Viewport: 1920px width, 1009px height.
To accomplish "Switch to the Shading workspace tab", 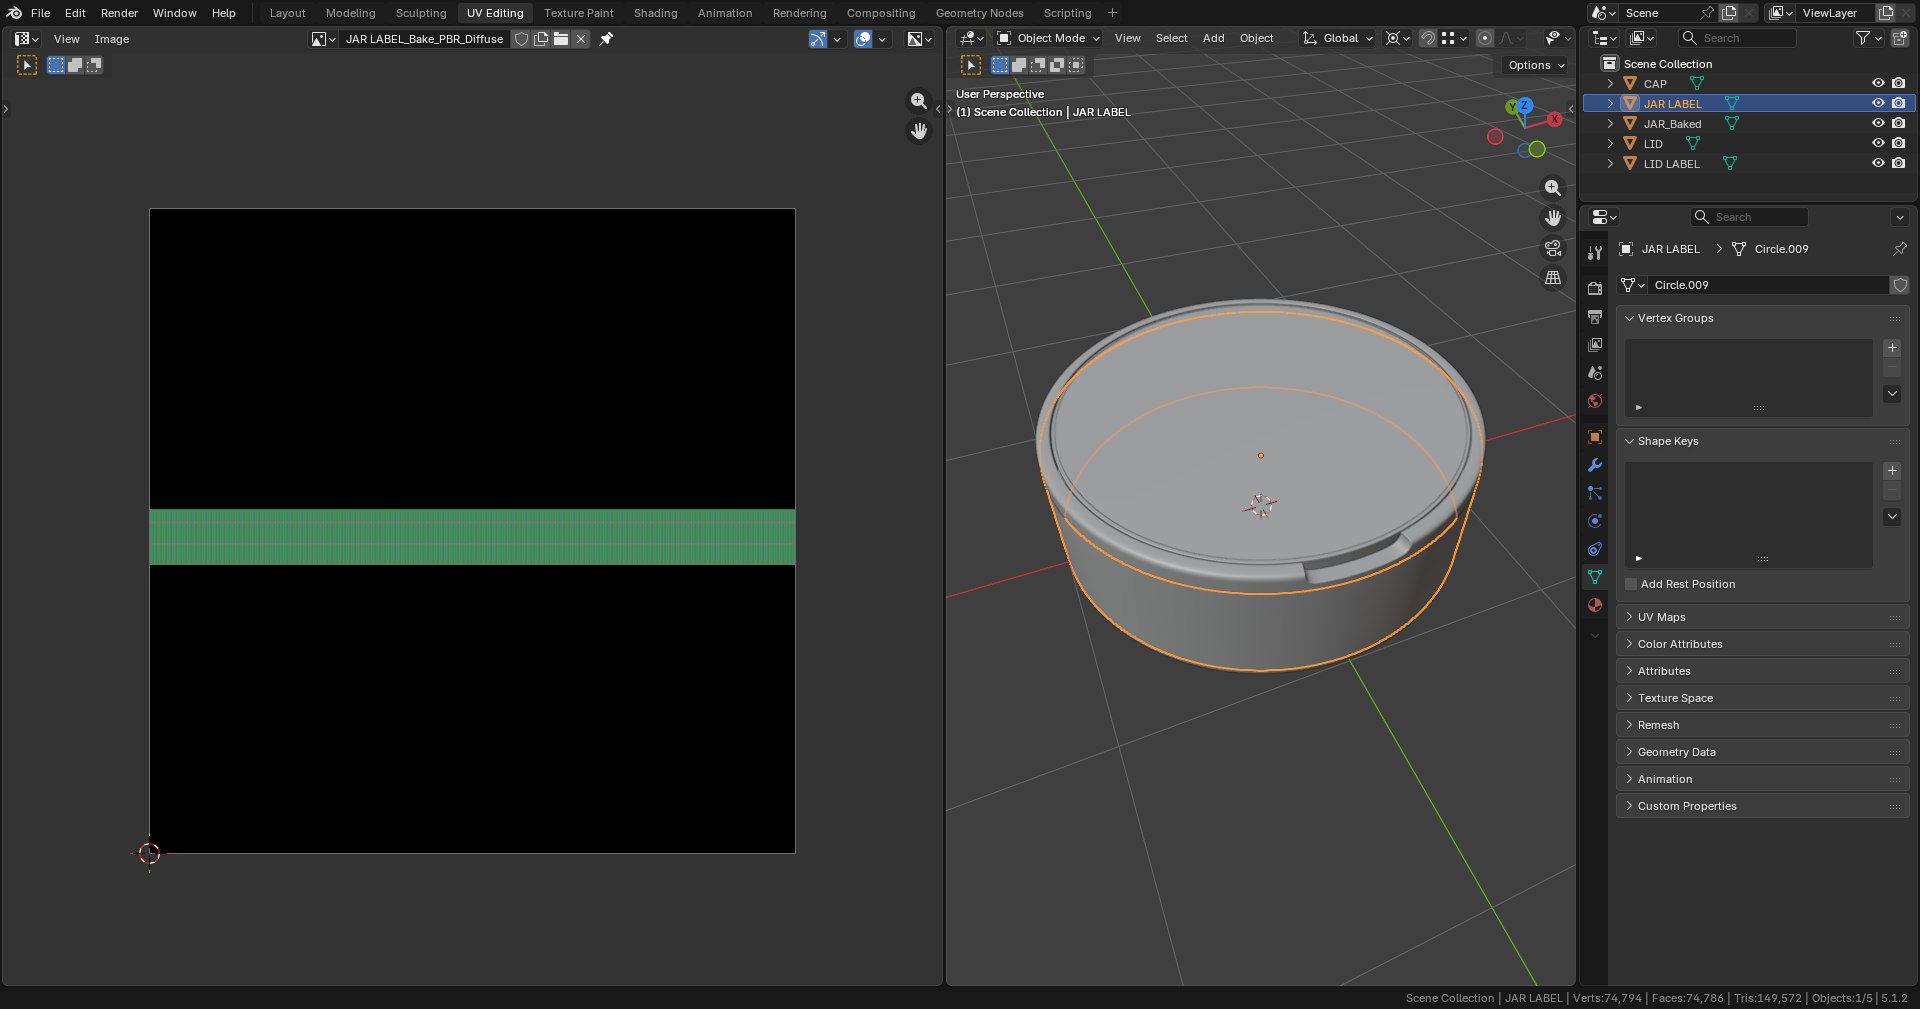I will [x=655, y=13].
